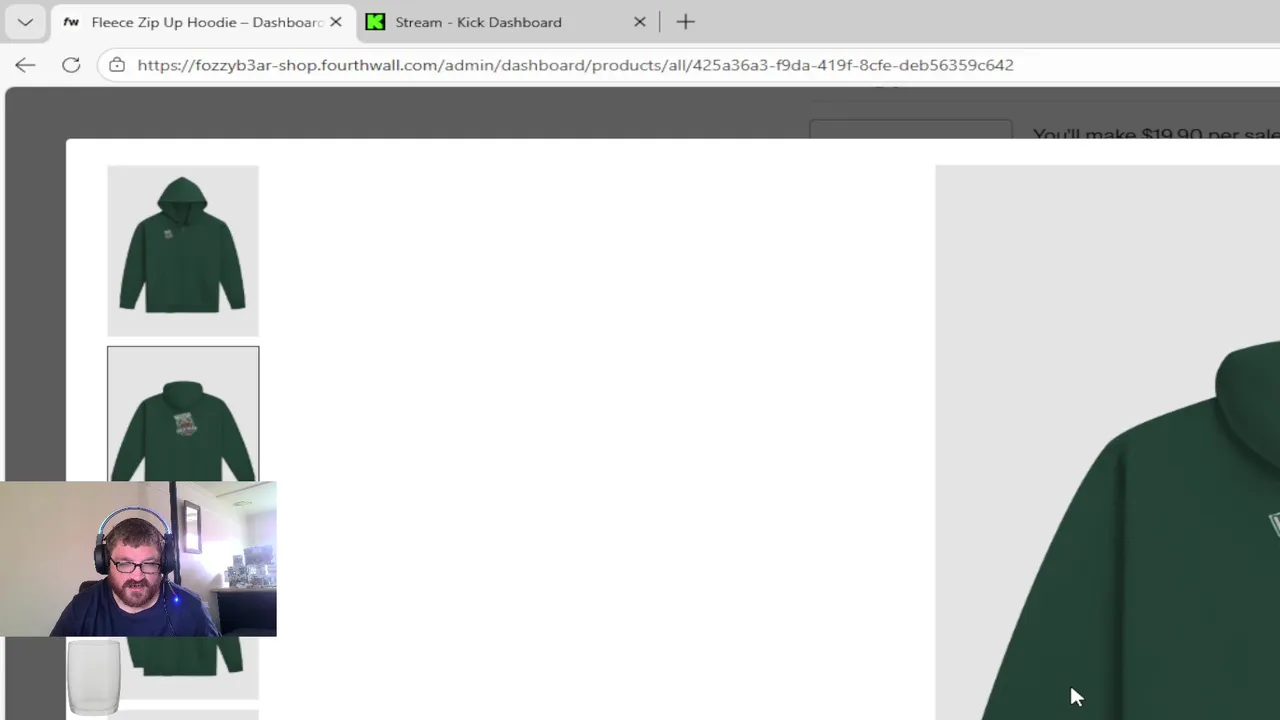Screen dimensions: 1280x720
Task: Click the fw favicon on first tab
Action: coord(71,22)
